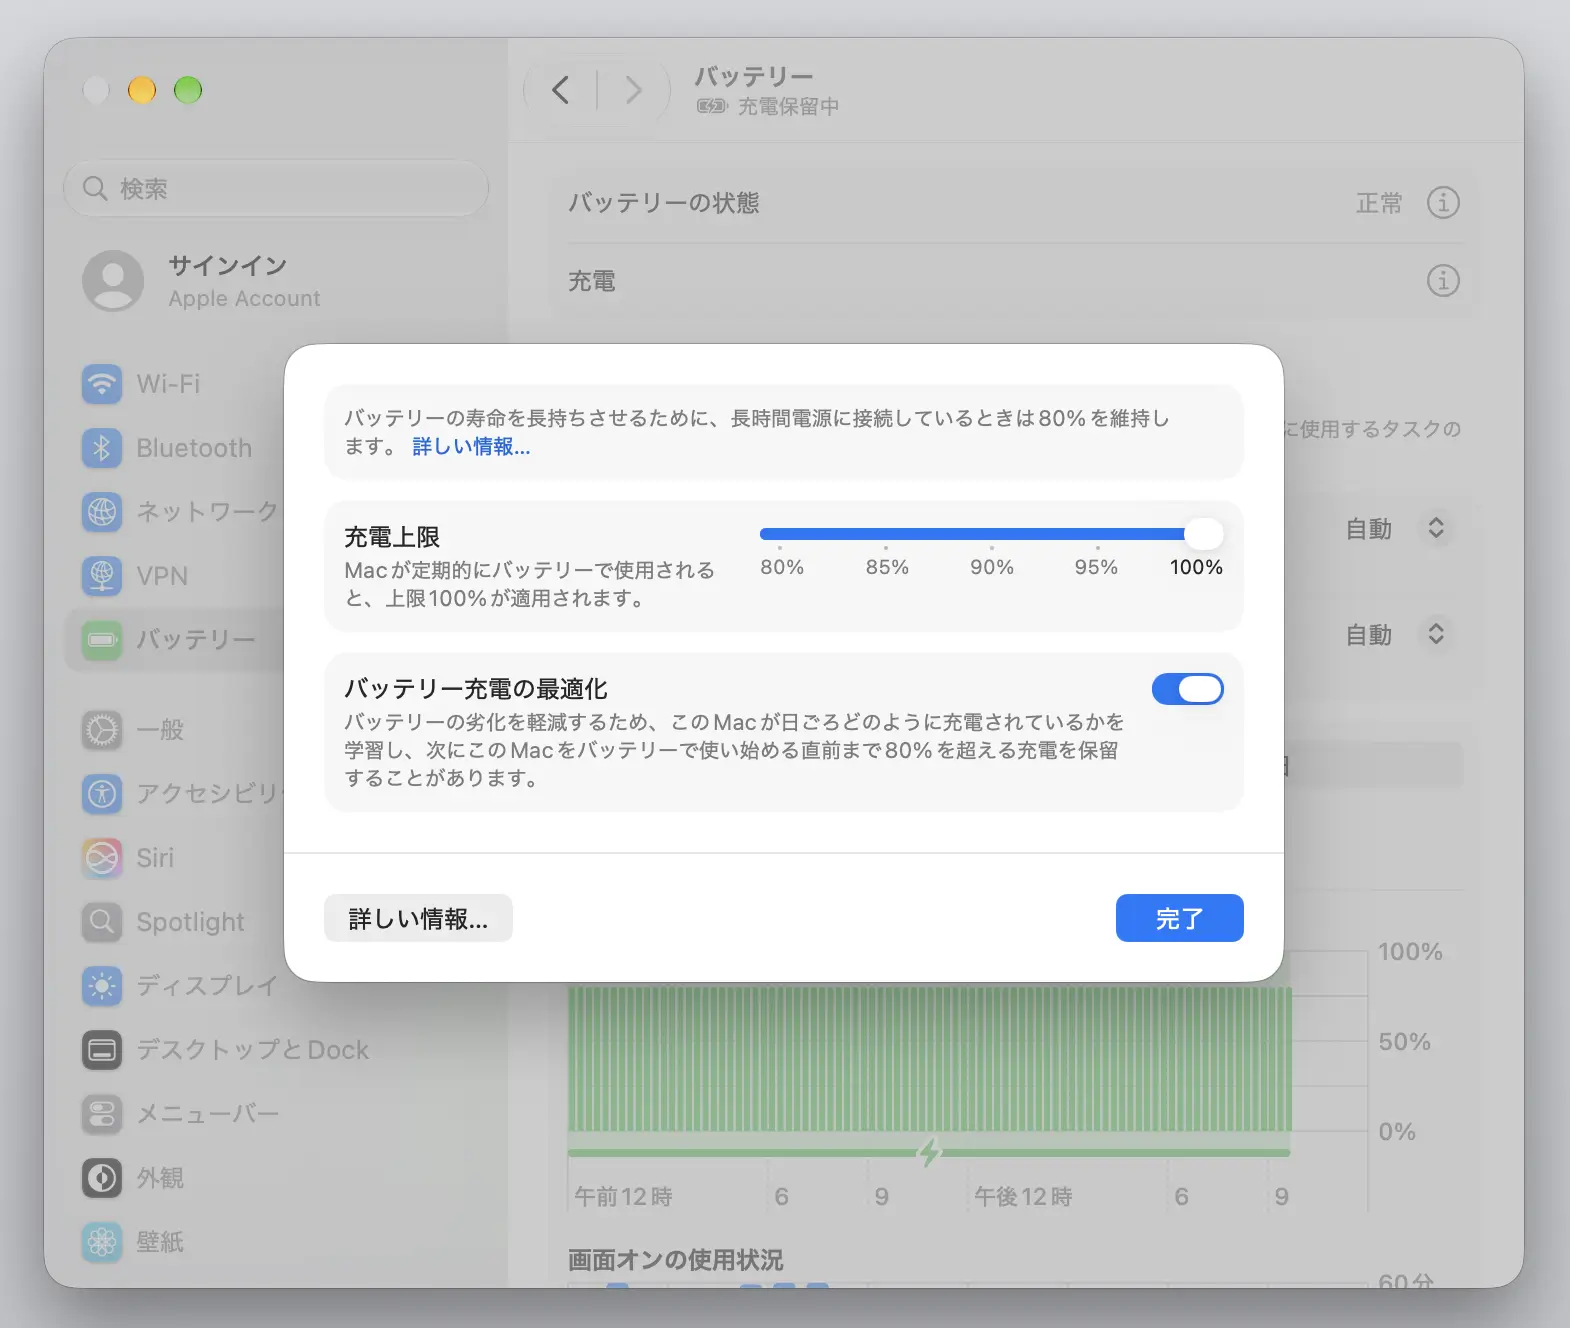Open 壁紙 settings pane
This screenshot has width=1570, height=1328.
pyautogui.click(x=160, y=1242)
